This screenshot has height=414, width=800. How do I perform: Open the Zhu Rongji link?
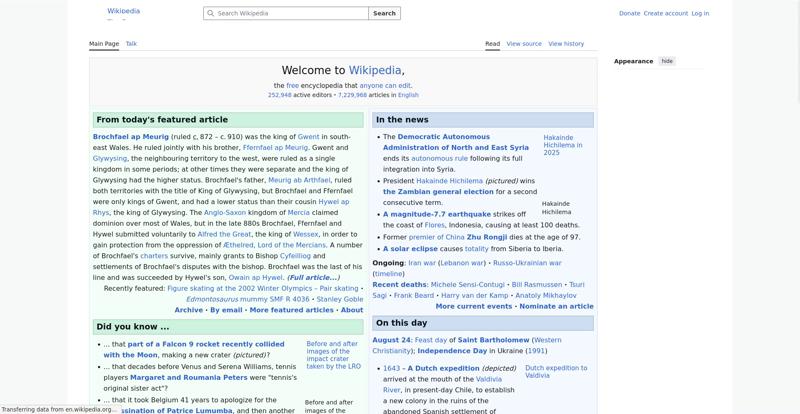point(487,237)
